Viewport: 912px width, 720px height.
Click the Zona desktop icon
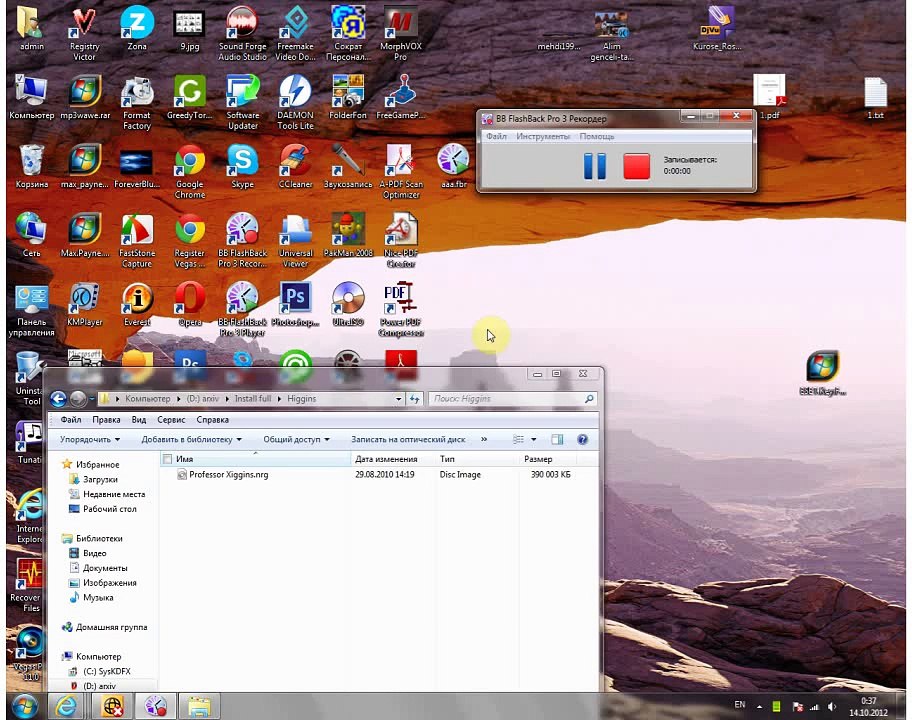coord(137,28)
